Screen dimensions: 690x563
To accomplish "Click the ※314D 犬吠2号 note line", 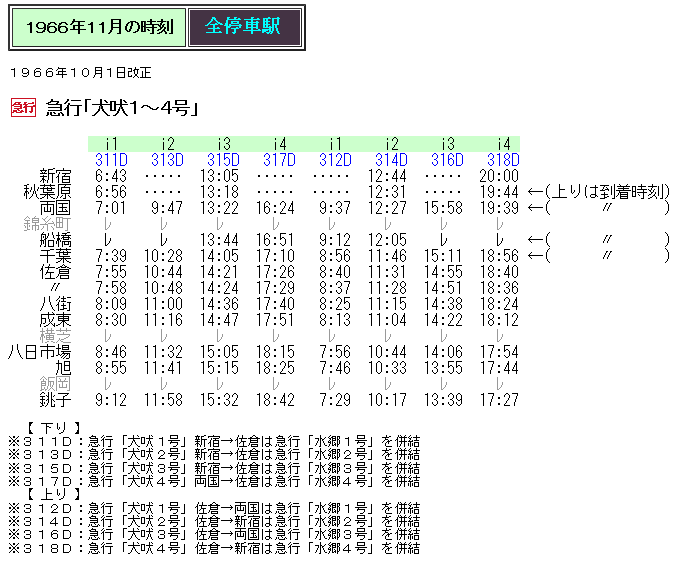I will [214, 521].
